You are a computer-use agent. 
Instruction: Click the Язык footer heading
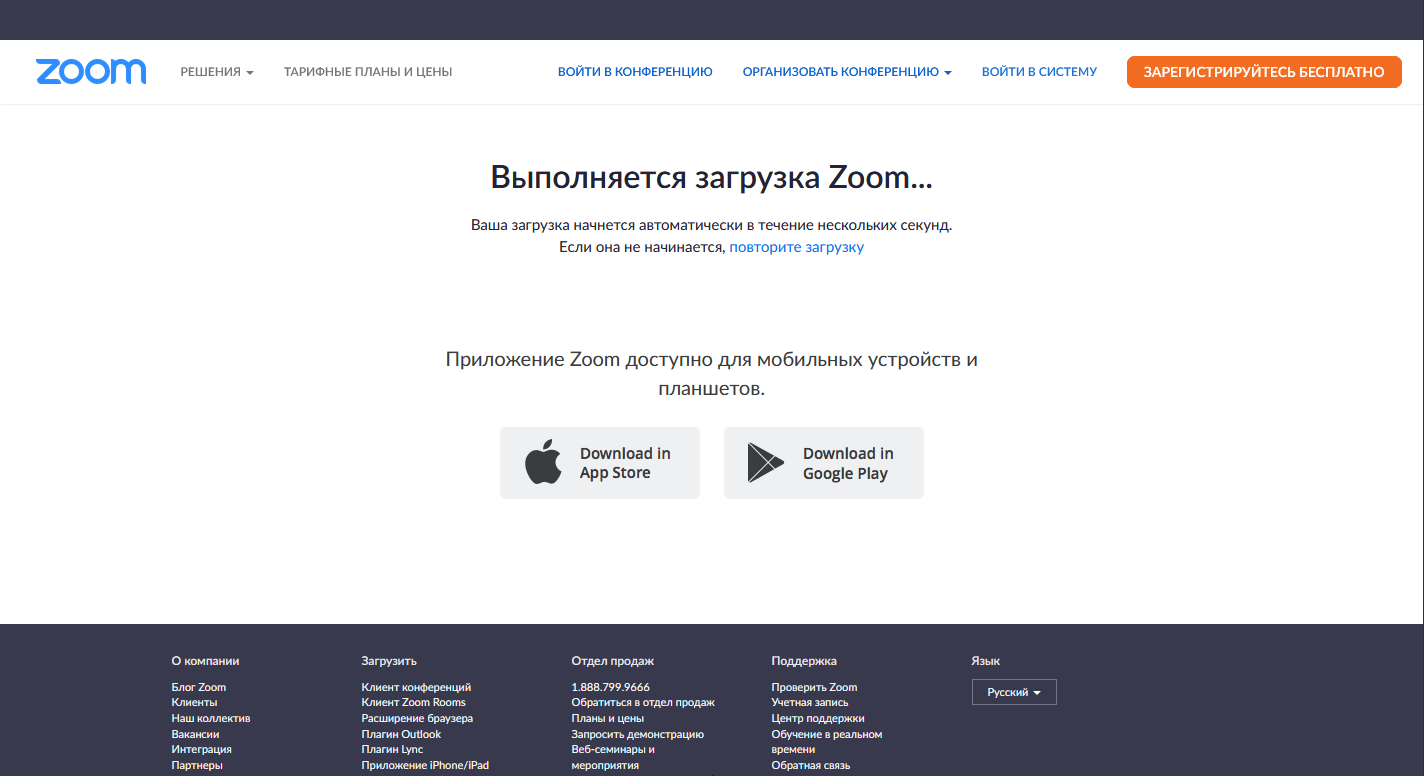click(986, 661)
